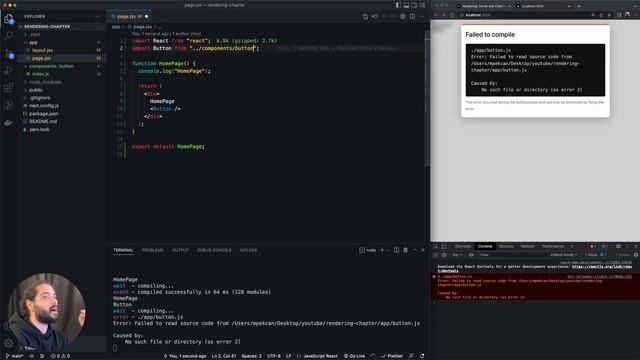The image size is (640, 360).
Task: Open package.json in the explorer
Action: [x=43, y=113]
